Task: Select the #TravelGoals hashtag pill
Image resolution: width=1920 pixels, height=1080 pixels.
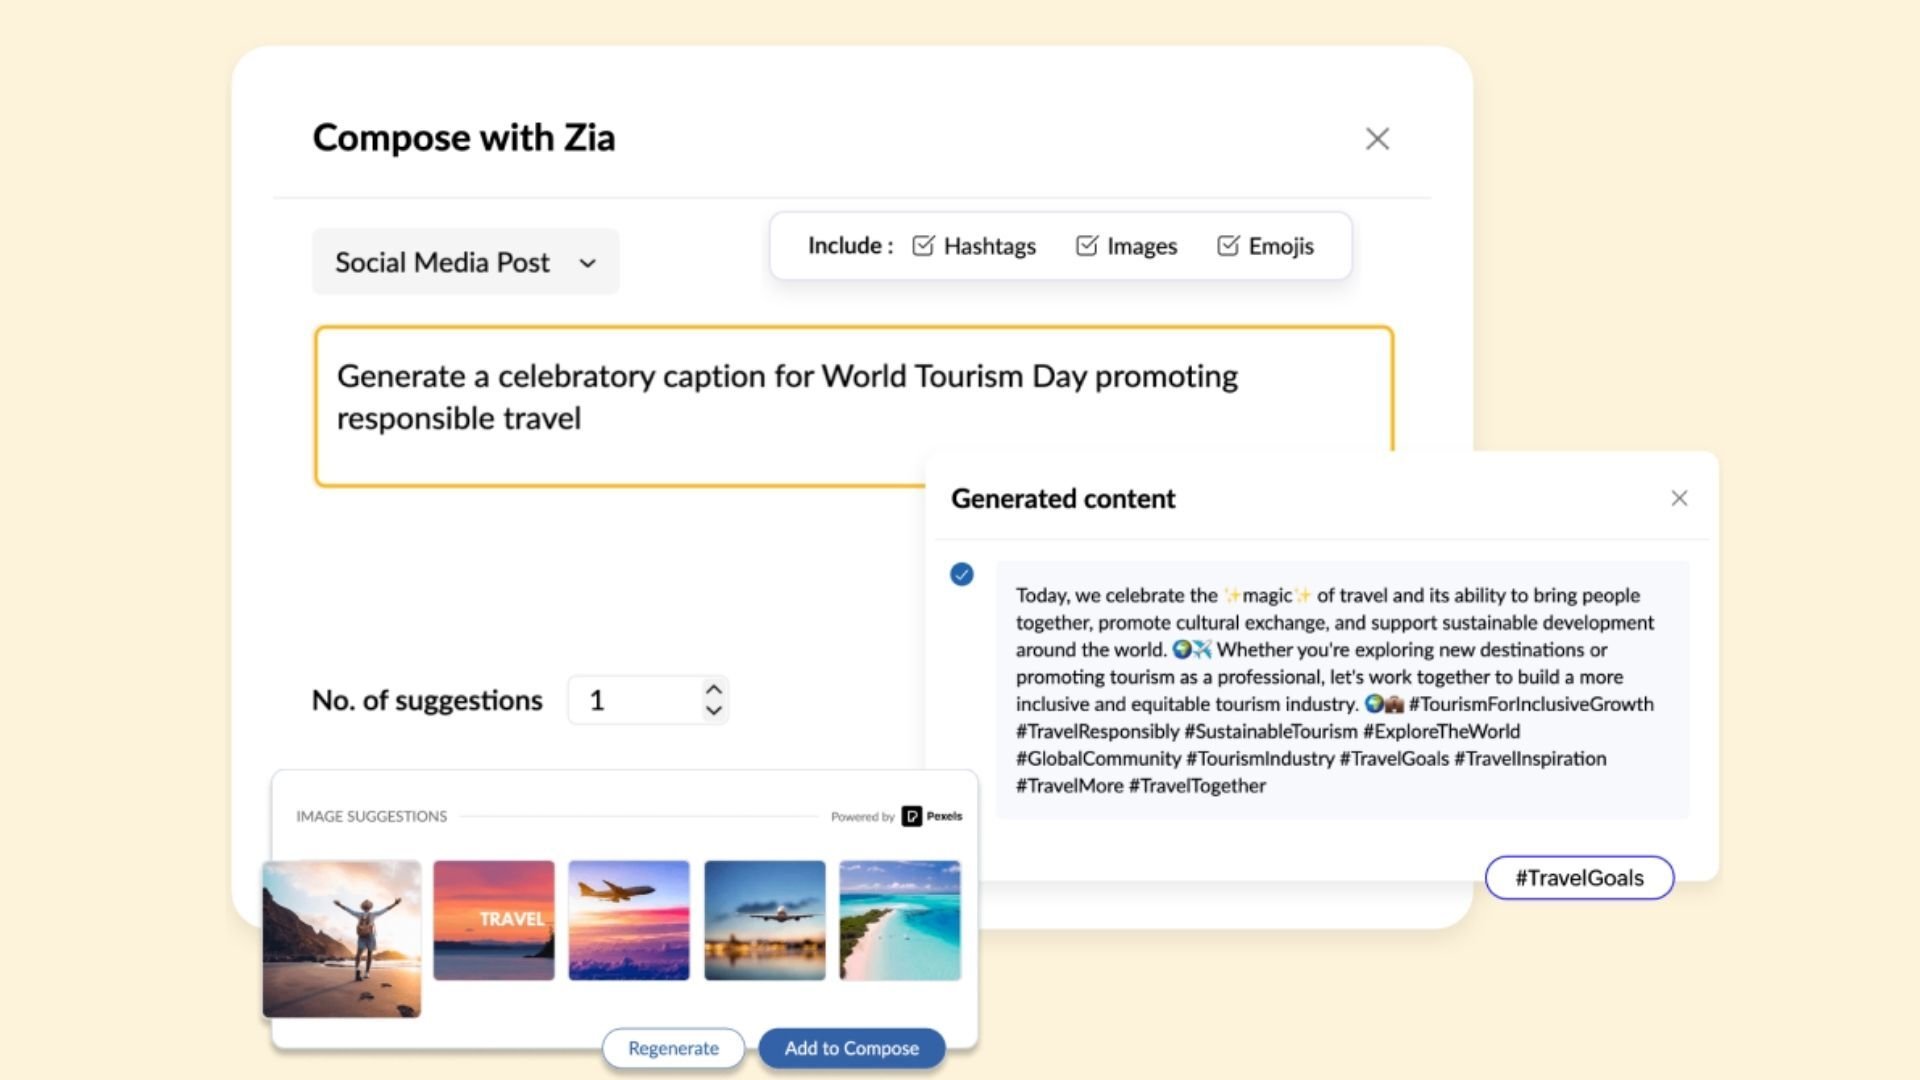Action: (1580, 878)
